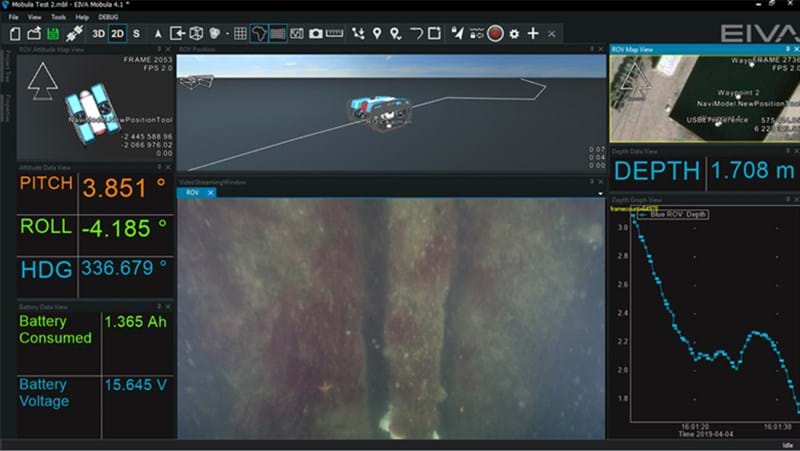Open the color palette dropdown arrow
Viewport: 800px width, 451px height.
point(226,33)
